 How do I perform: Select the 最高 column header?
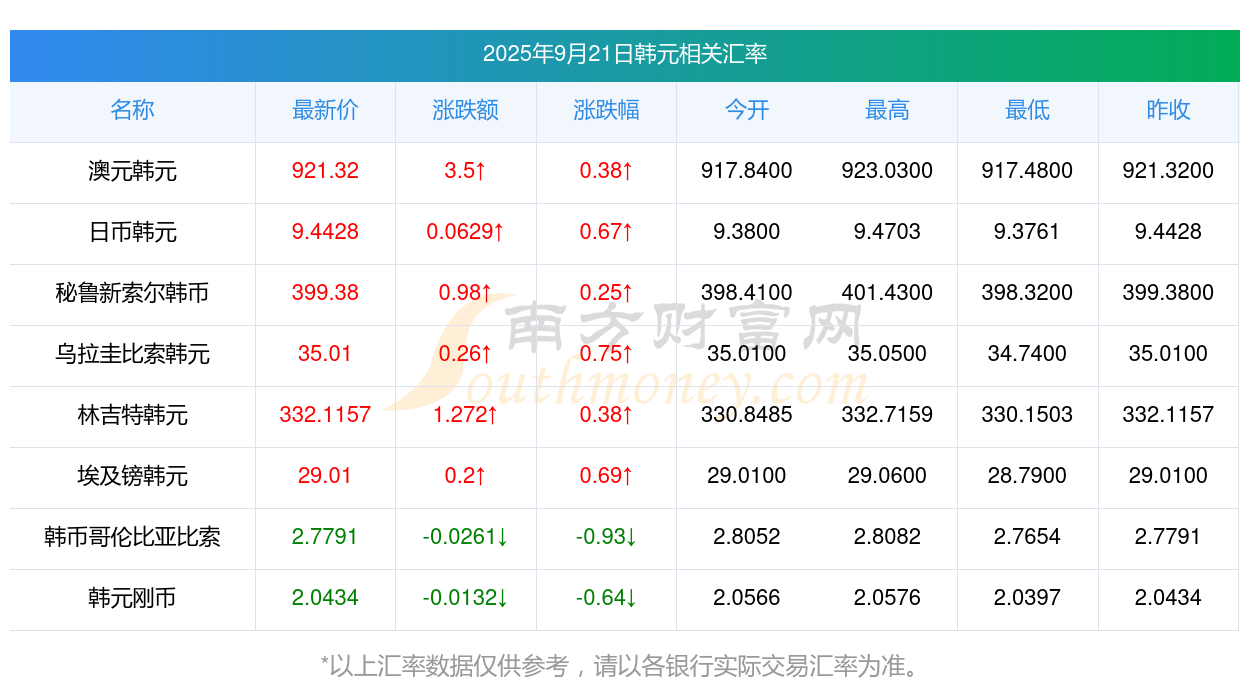click(888, 110)
